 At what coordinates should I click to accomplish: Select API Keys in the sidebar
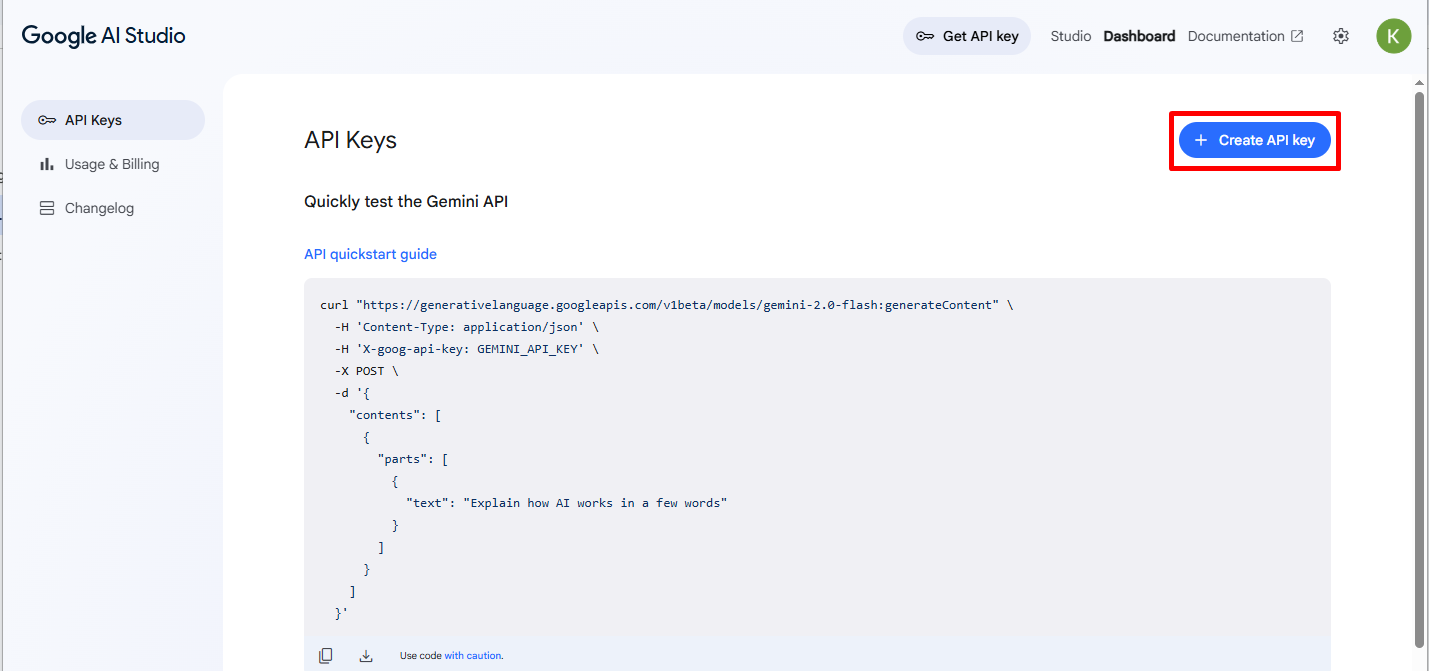pyautogui.click(x=113, y=120)
